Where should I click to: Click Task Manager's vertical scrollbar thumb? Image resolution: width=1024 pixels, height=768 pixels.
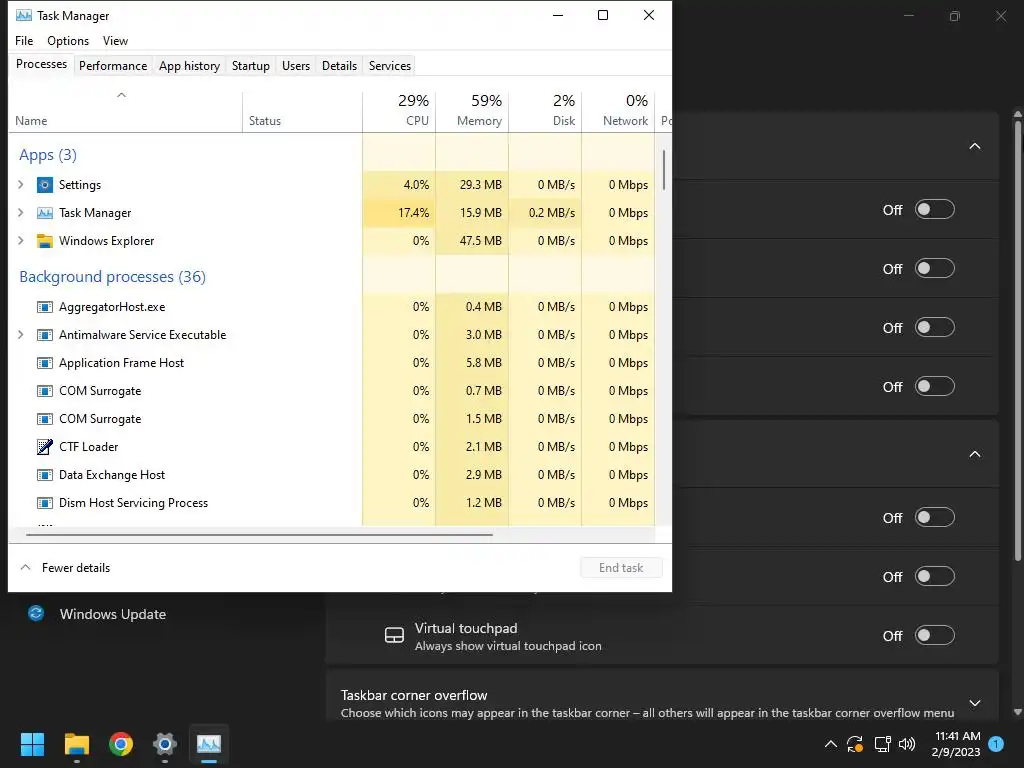[x=664, y=170]
